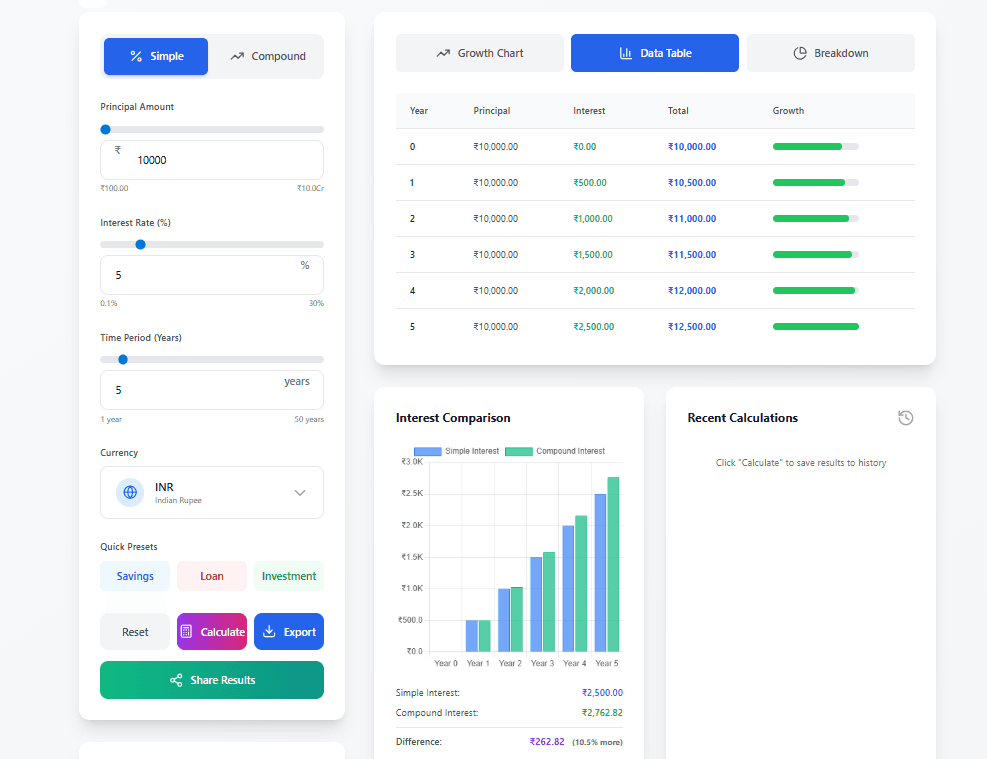Click the Interest Rate slider handle
The height and width of the screenshot is (759, 987).
tap(140, 244)
